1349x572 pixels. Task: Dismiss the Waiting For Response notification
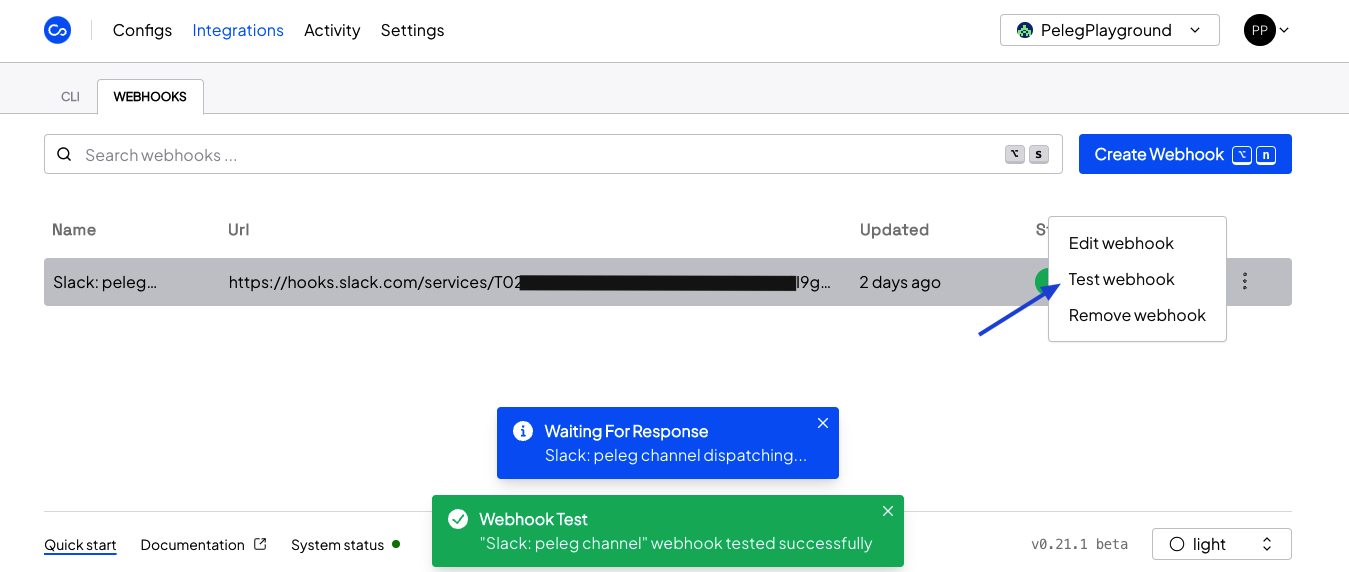pos(823,423)
